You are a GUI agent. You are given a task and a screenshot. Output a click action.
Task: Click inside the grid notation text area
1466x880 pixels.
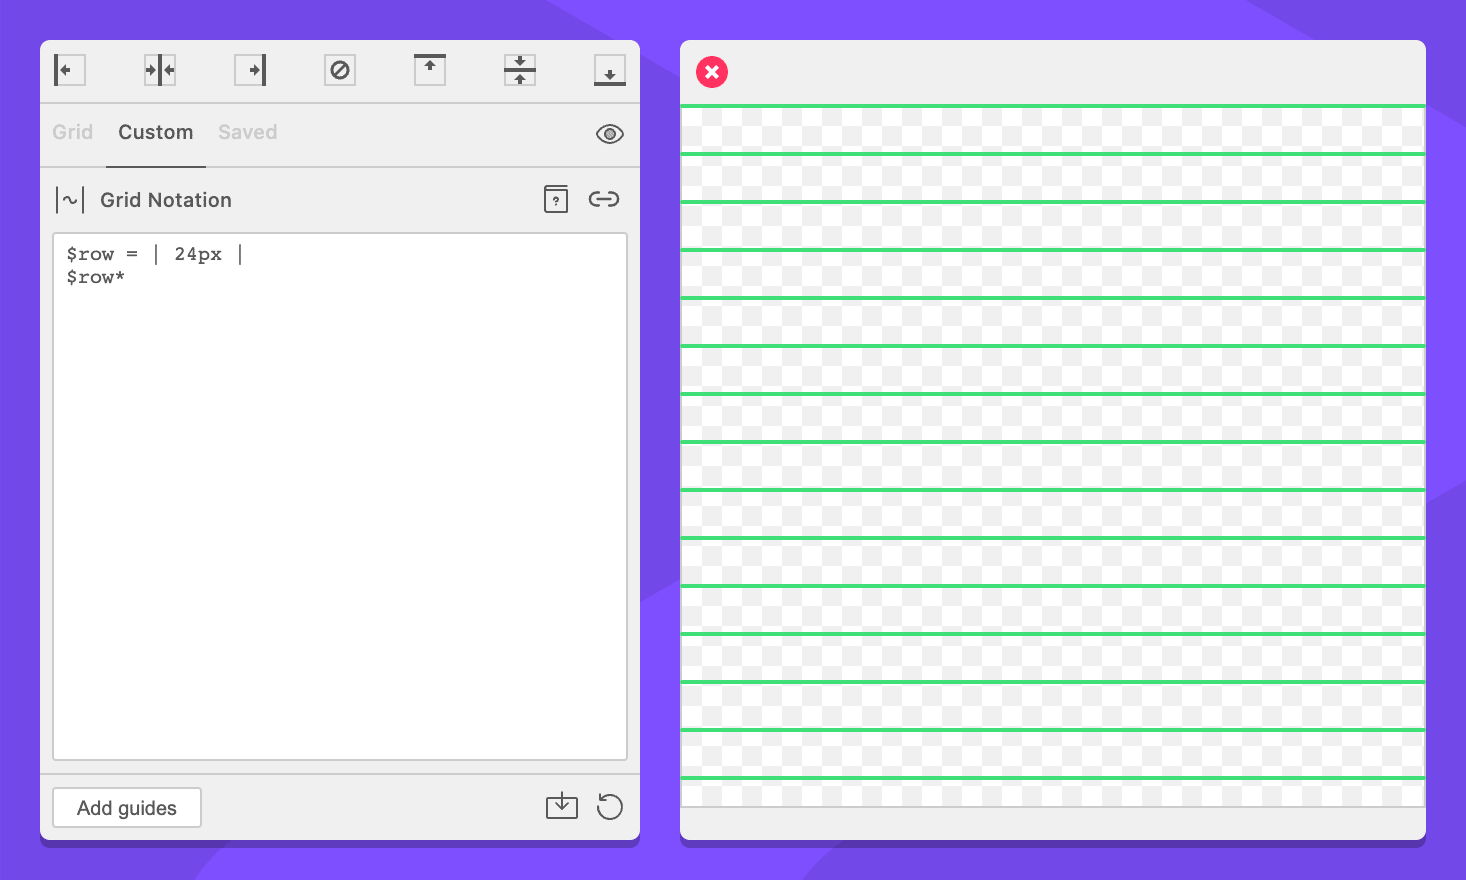click(340, 500)
